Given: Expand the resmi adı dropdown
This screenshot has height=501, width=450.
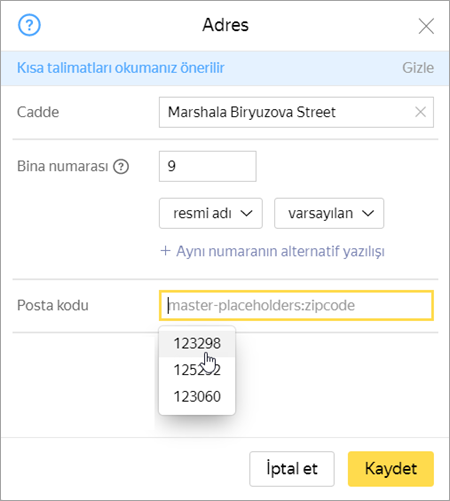Looking at the screenshot, I should click(211, 213).
